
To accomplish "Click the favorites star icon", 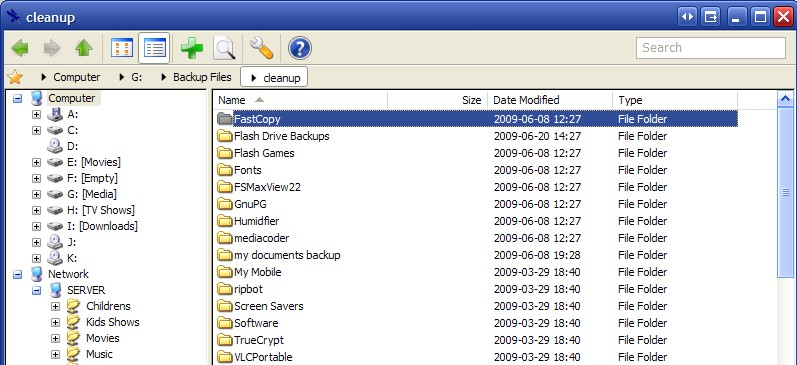I will click(15, 77).
